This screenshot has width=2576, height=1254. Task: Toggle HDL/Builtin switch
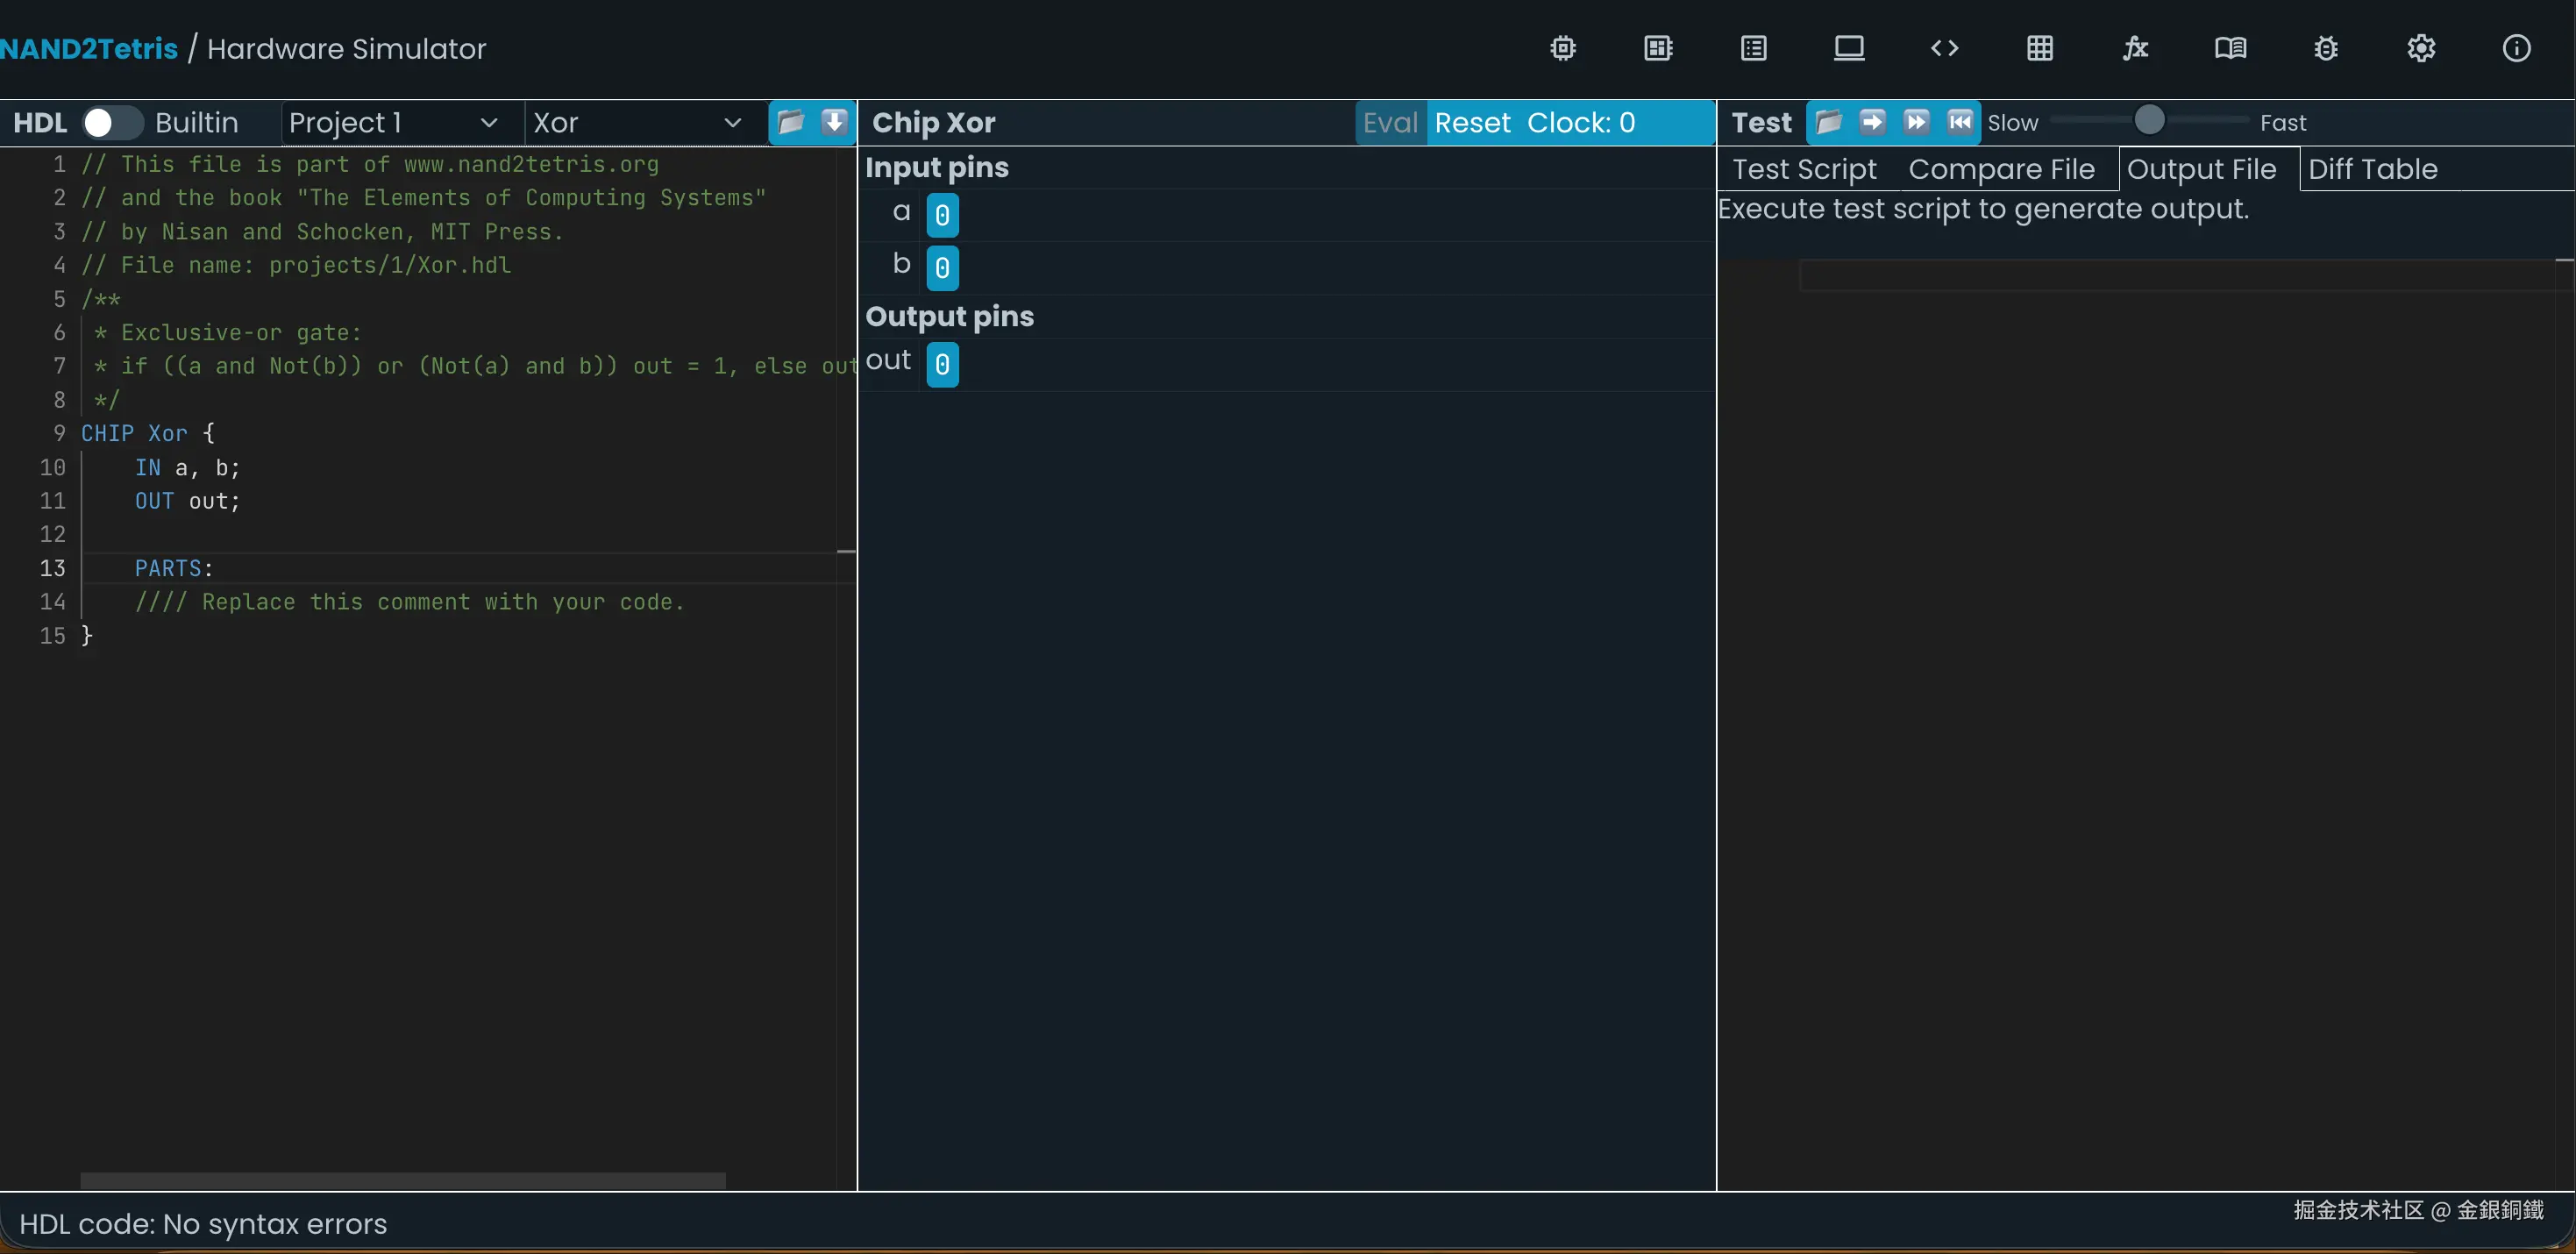click(x=111, y=122)
